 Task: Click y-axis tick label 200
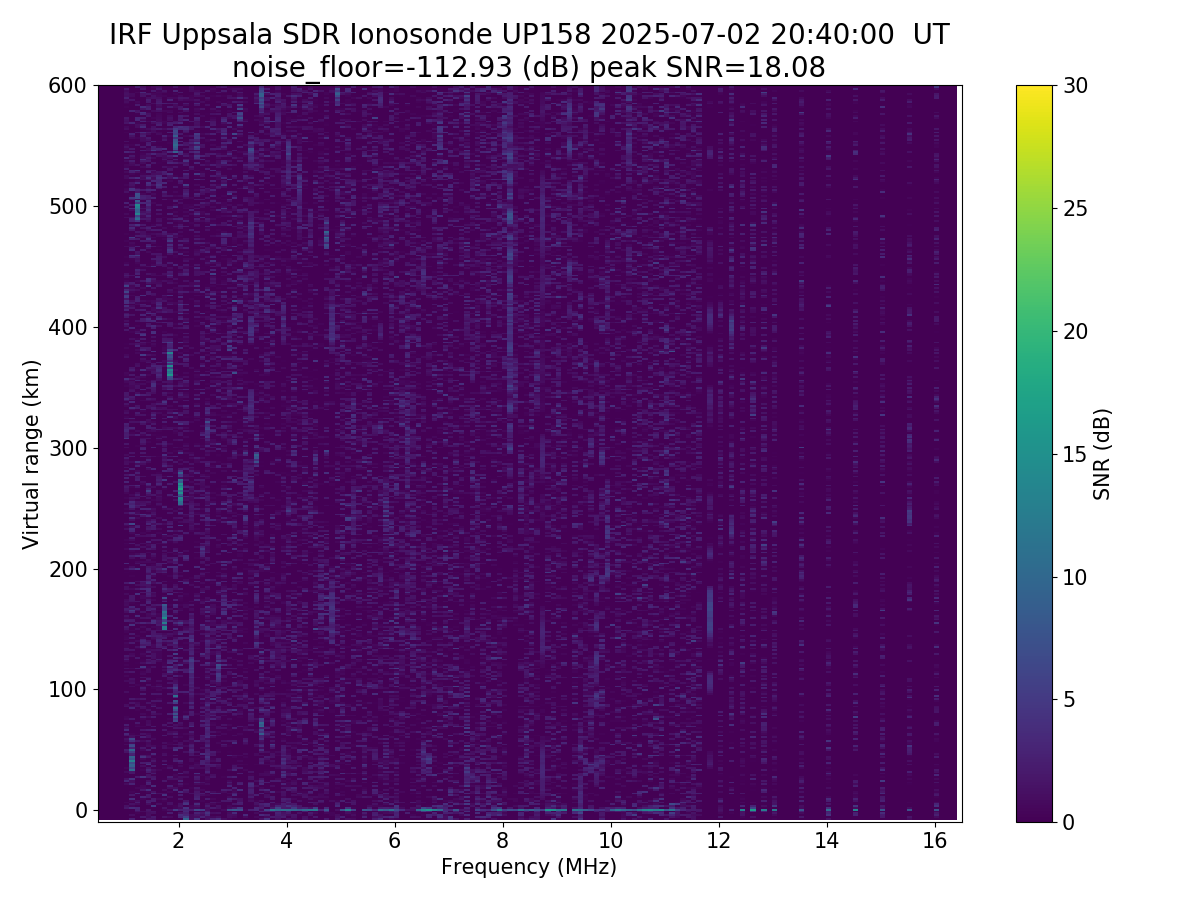[67, 569]
